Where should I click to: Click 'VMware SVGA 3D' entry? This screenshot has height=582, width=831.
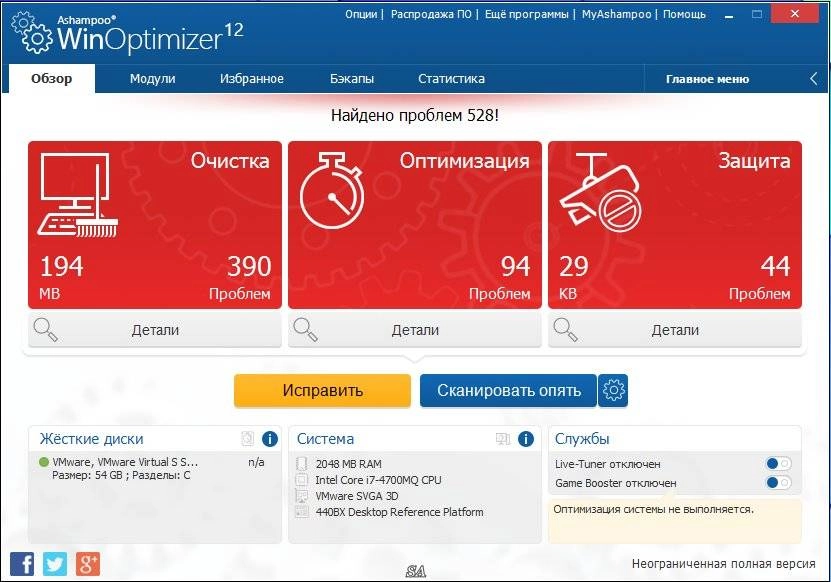(357, 496)
